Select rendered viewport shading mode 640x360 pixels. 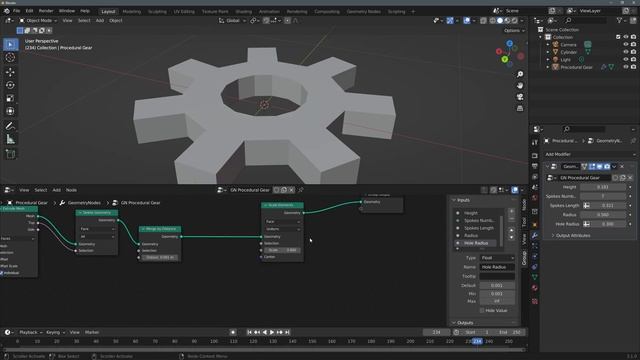pos(515,20)
